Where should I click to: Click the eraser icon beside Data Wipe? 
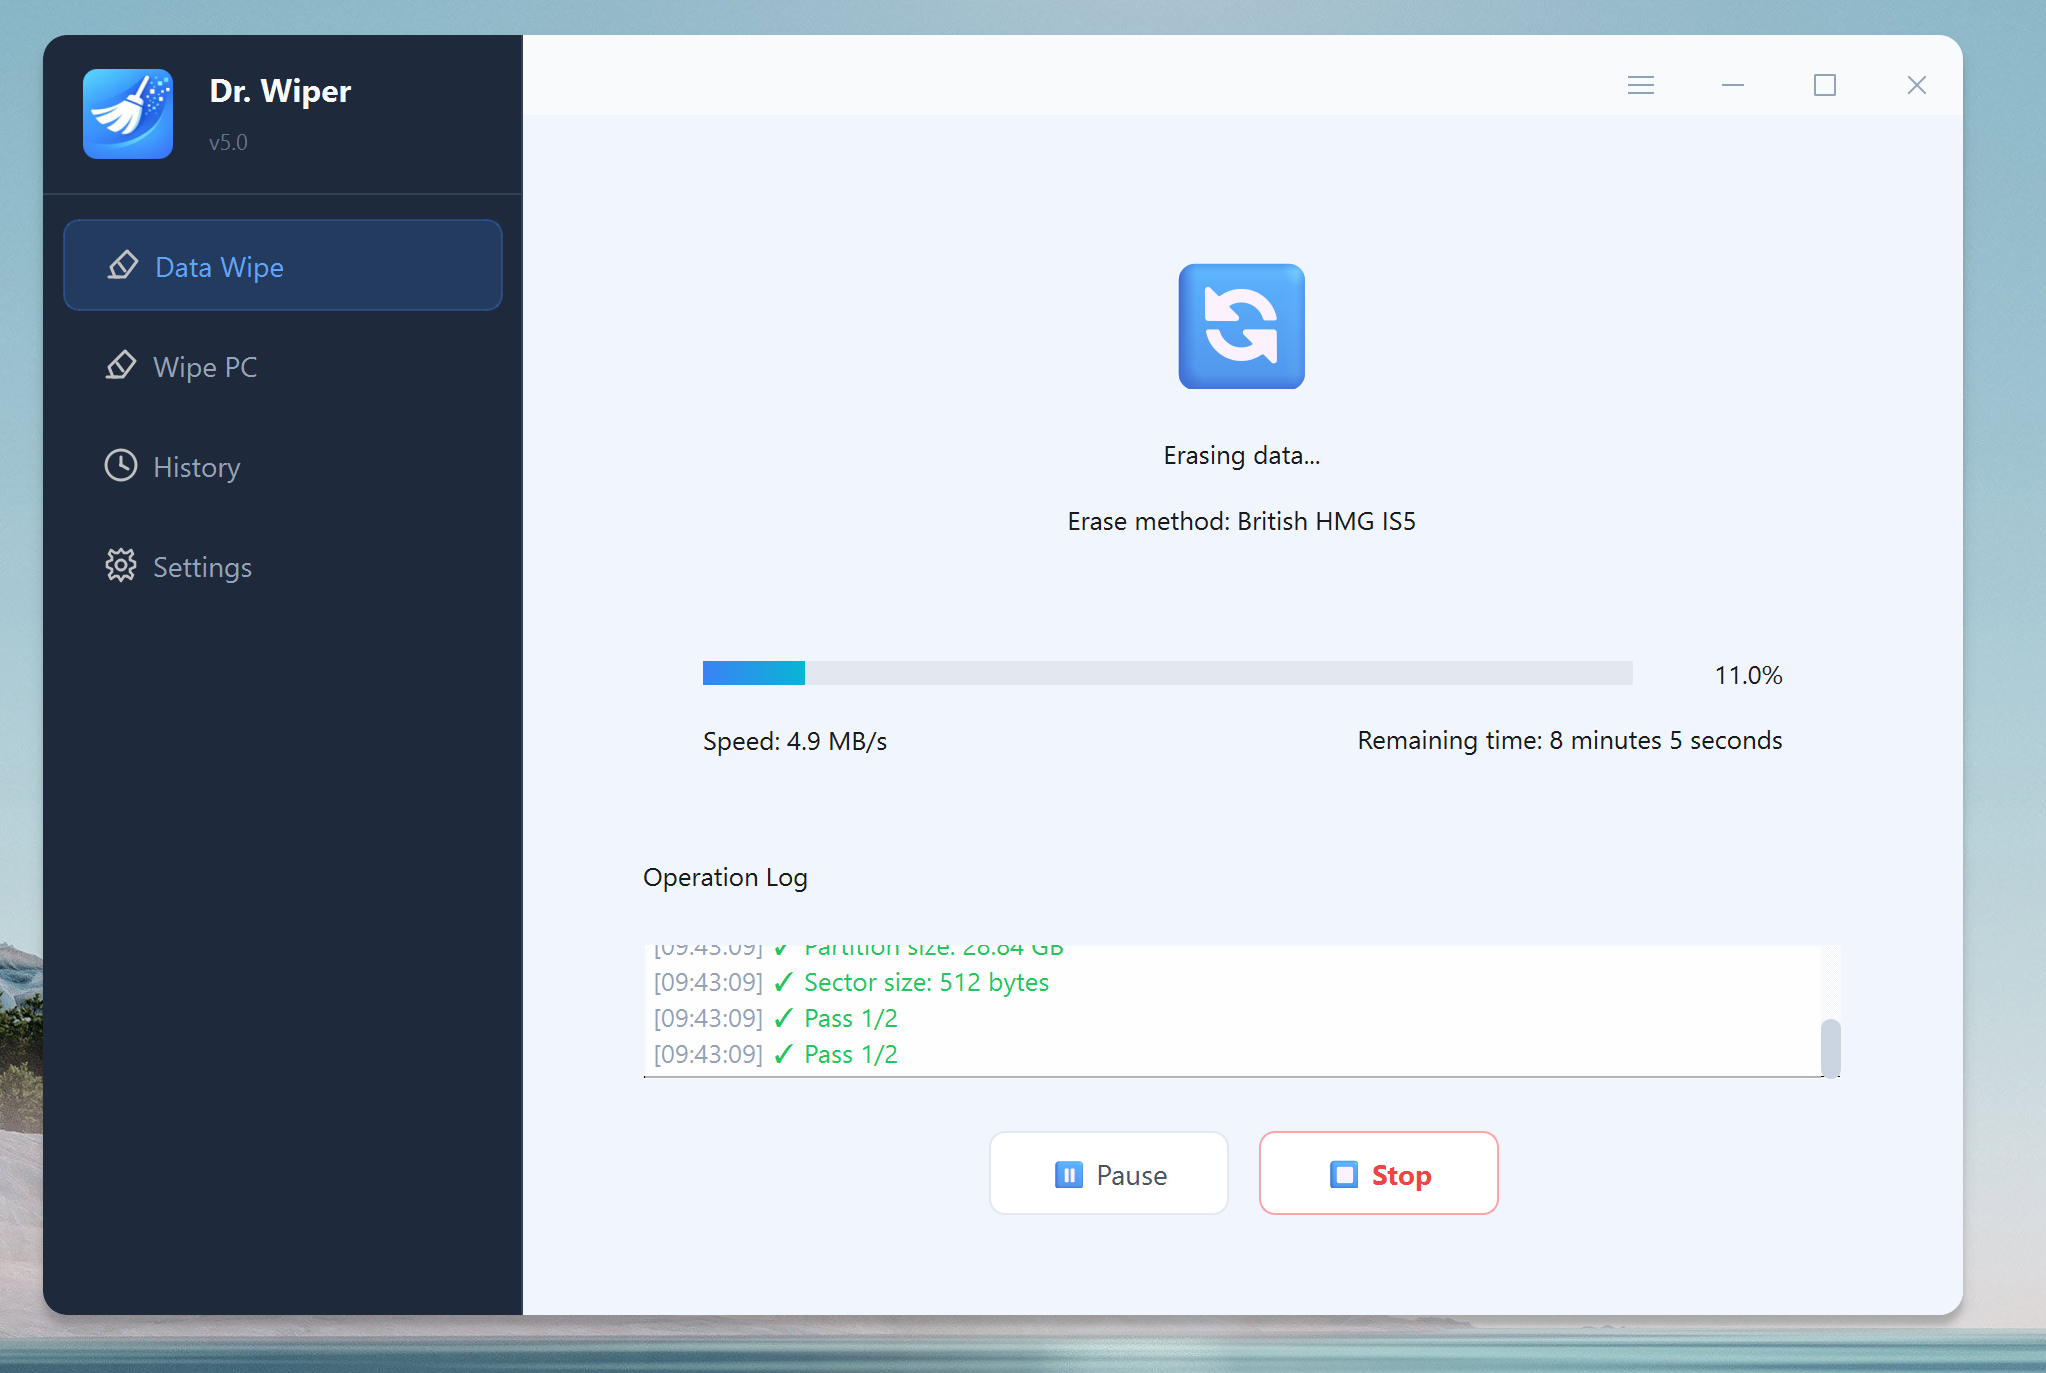[123, 266]
